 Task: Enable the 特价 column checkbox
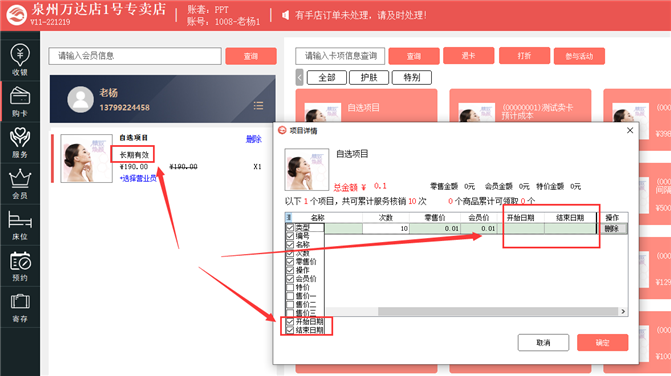290,287
